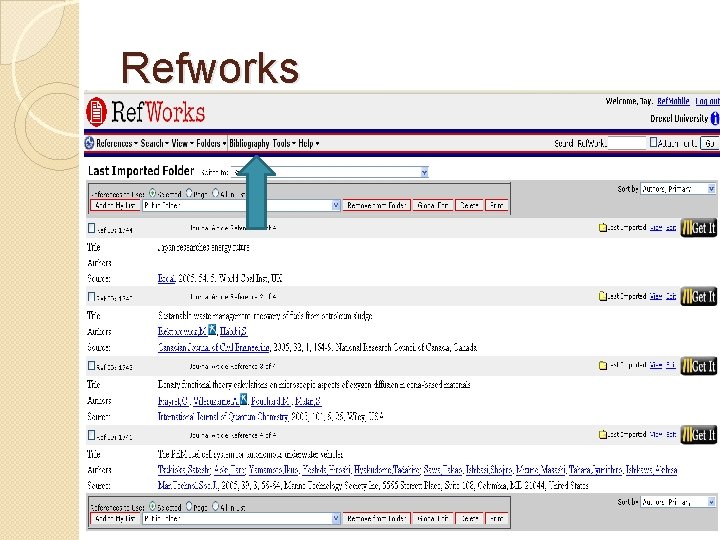The width and height of the screenshot is (720, 540).
Task: Select the bottom 'All in List' radio button
Action: [x=216, y=506]
